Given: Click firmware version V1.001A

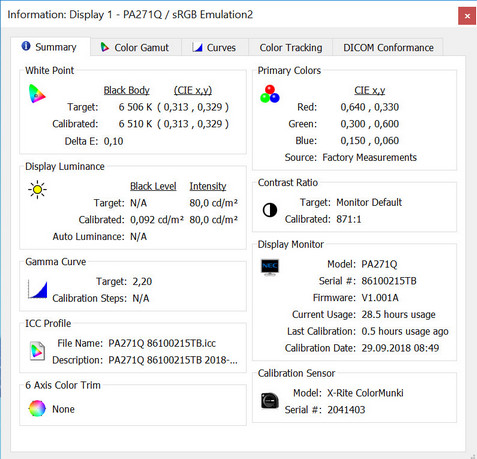Looking at the screenshot, I should coord(380,298).
